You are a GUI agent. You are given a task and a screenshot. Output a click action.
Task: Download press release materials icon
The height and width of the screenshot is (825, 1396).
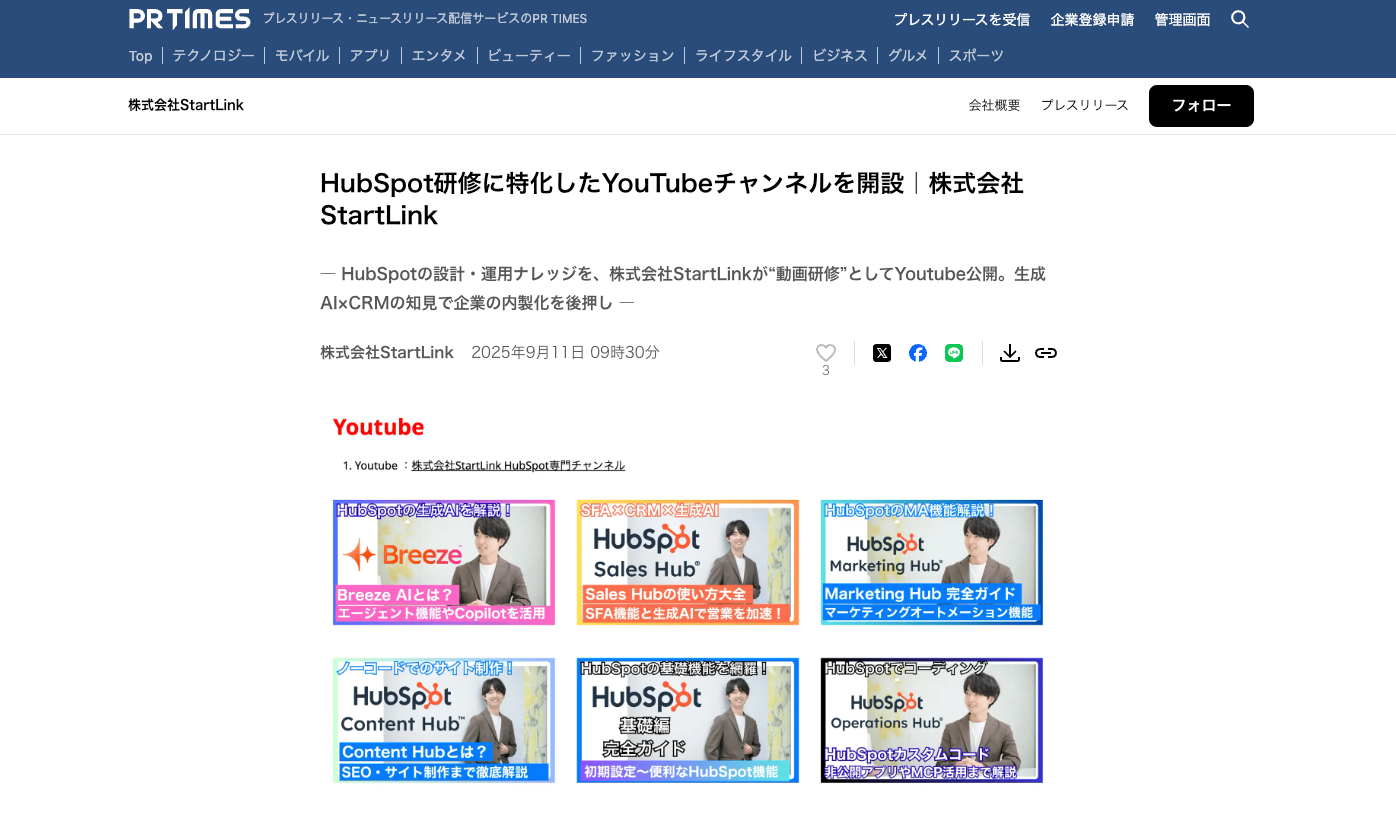click(1010, 353)
